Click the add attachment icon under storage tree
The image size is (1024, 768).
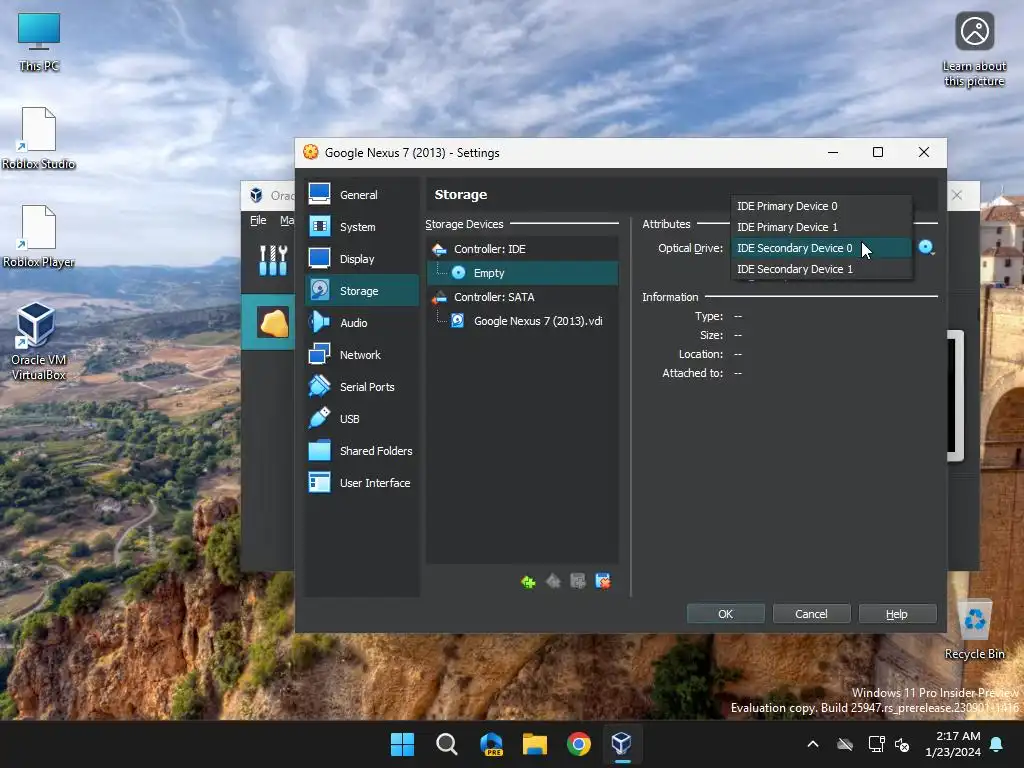pyautogui.click(x=578, y=581)
